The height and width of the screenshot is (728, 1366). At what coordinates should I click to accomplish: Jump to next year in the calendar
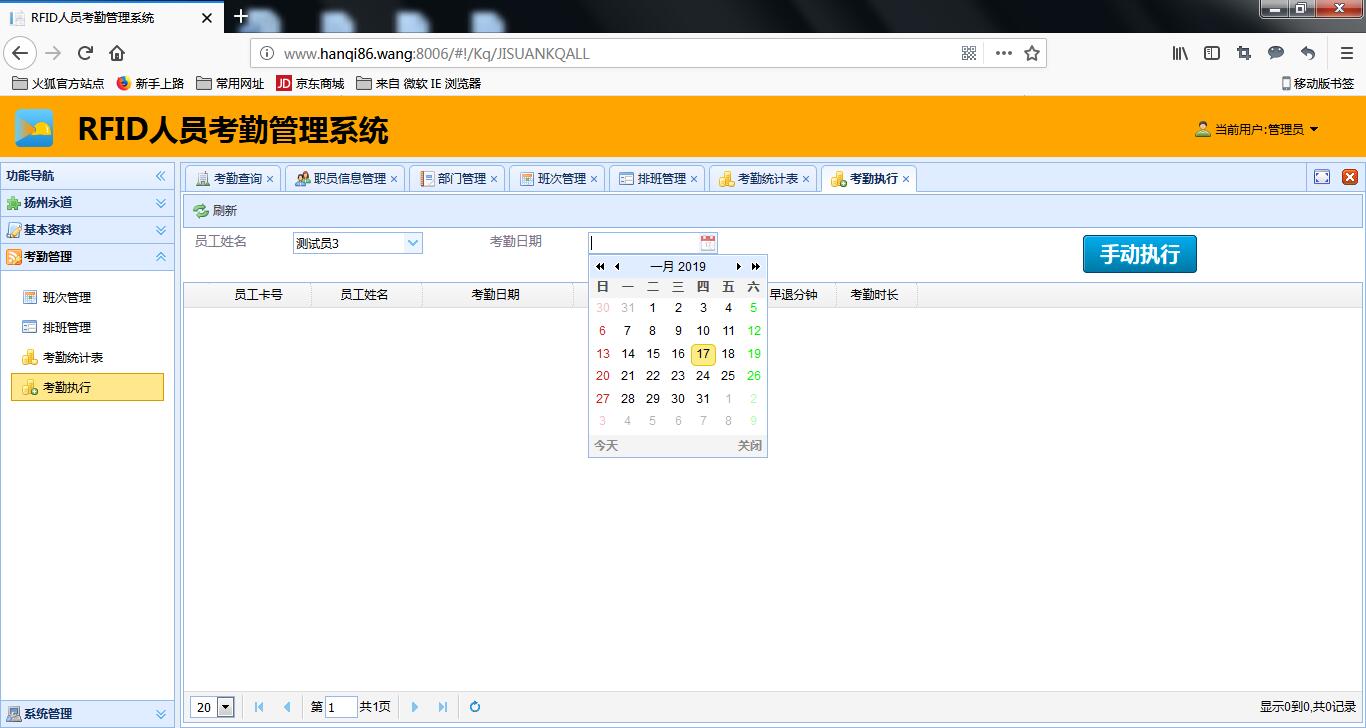[756, 266]
